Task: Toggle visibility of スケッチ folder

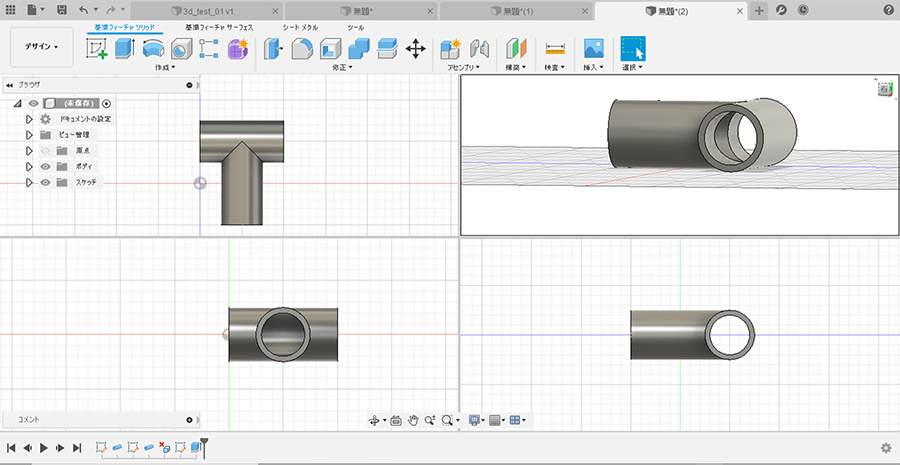Action: tap(45, 182)
